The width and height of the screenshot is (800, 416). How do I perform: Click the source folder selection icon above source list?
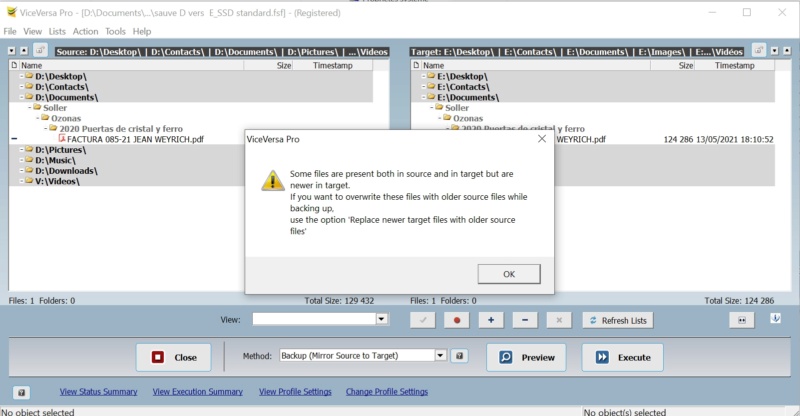point(40,50)
